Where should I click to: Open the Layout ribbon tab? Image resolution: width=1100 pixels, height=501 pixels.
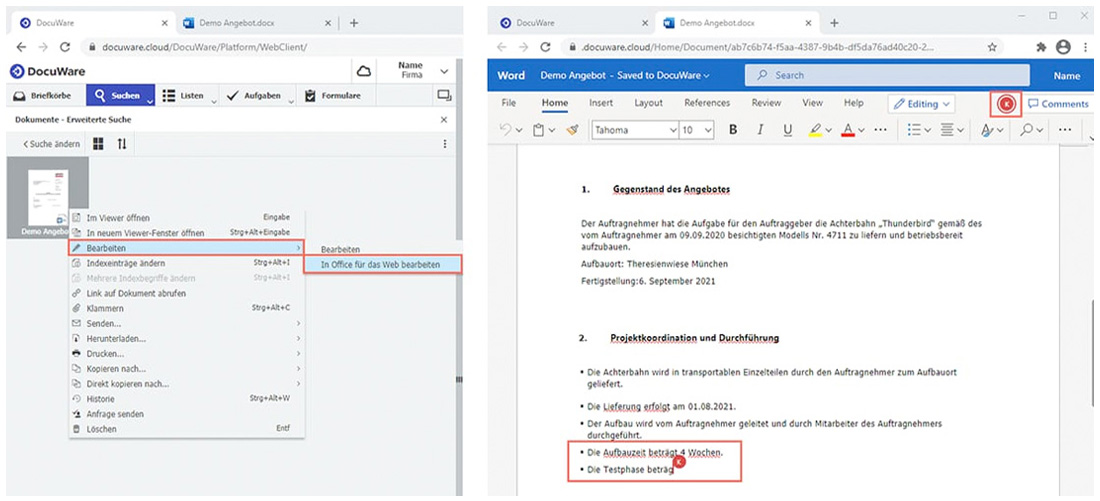pyautogui.click(x=649, y=103)
